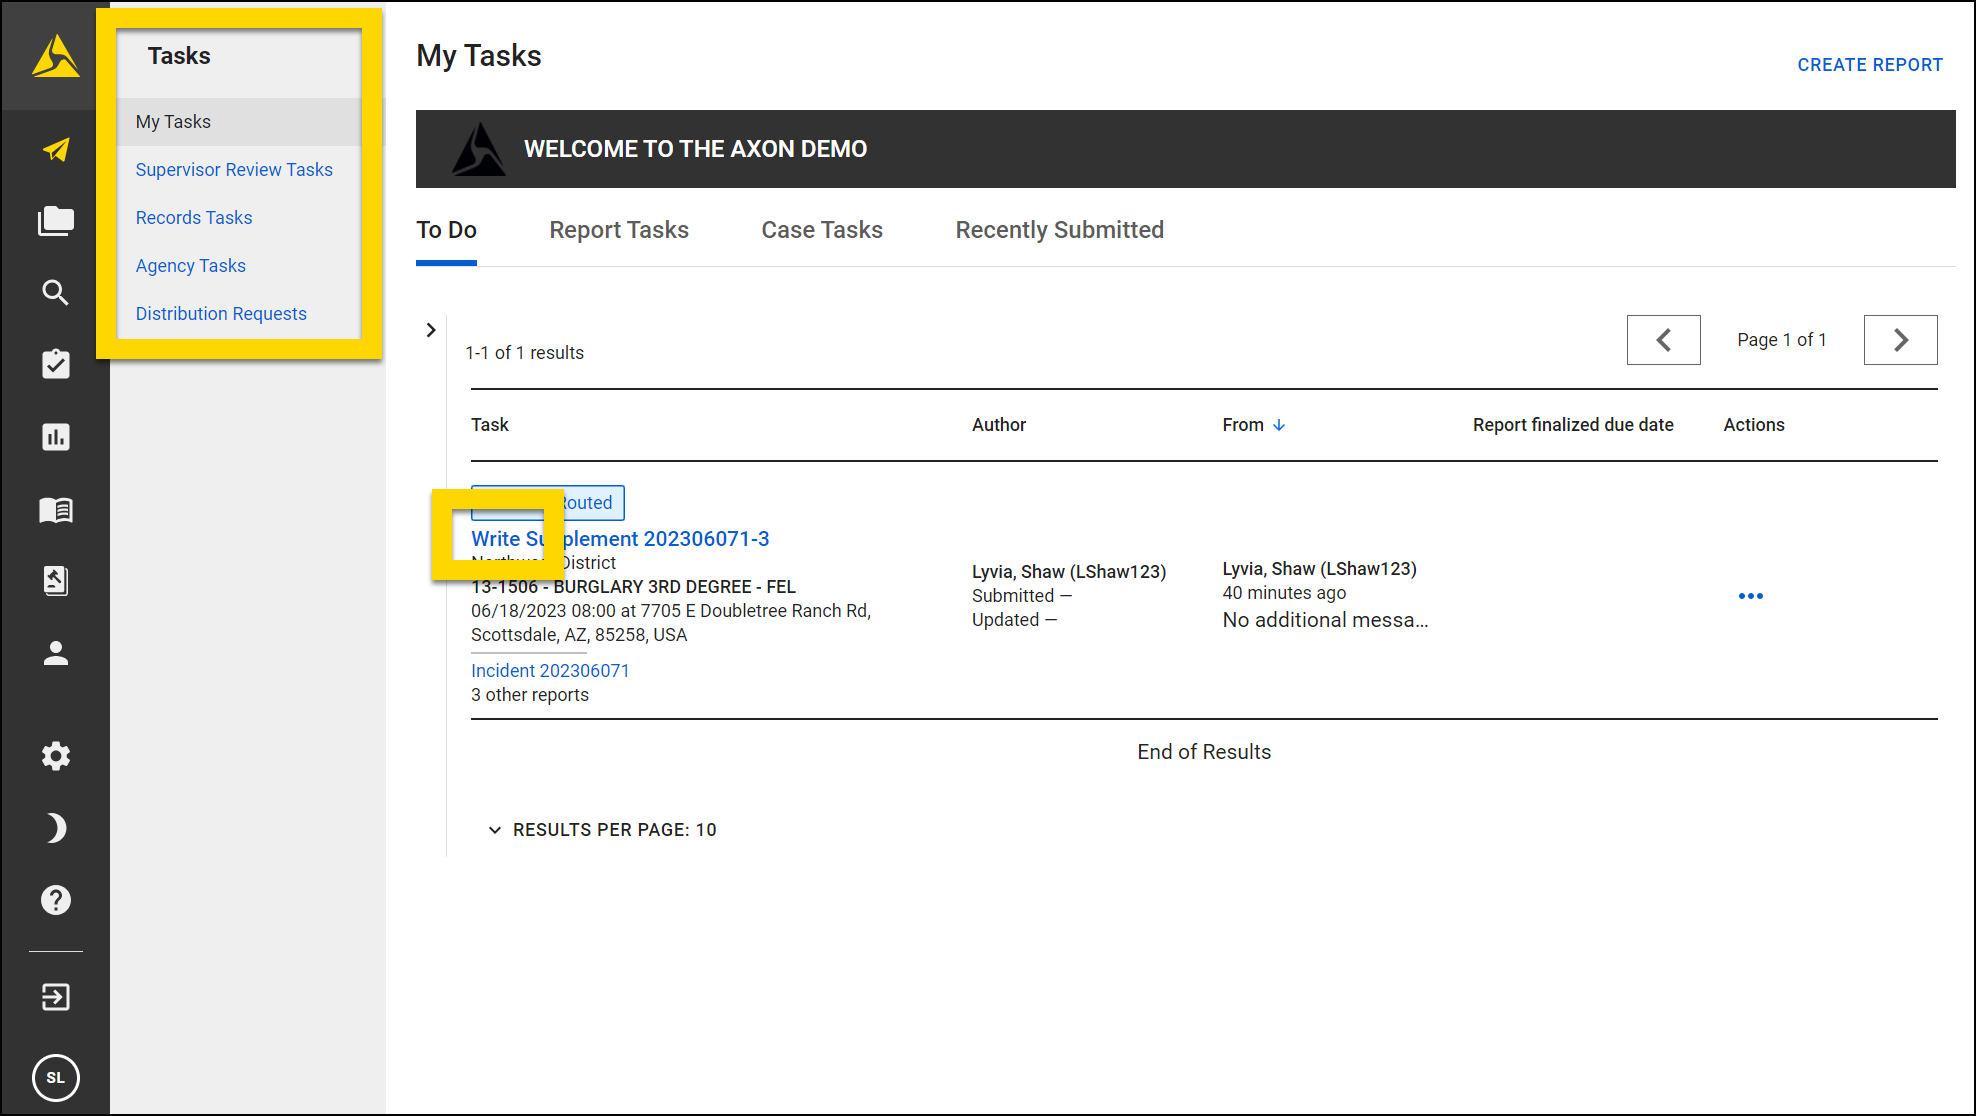Toggle dark mode with the moon icon
1976x1116 pixels.
[56, 828]
